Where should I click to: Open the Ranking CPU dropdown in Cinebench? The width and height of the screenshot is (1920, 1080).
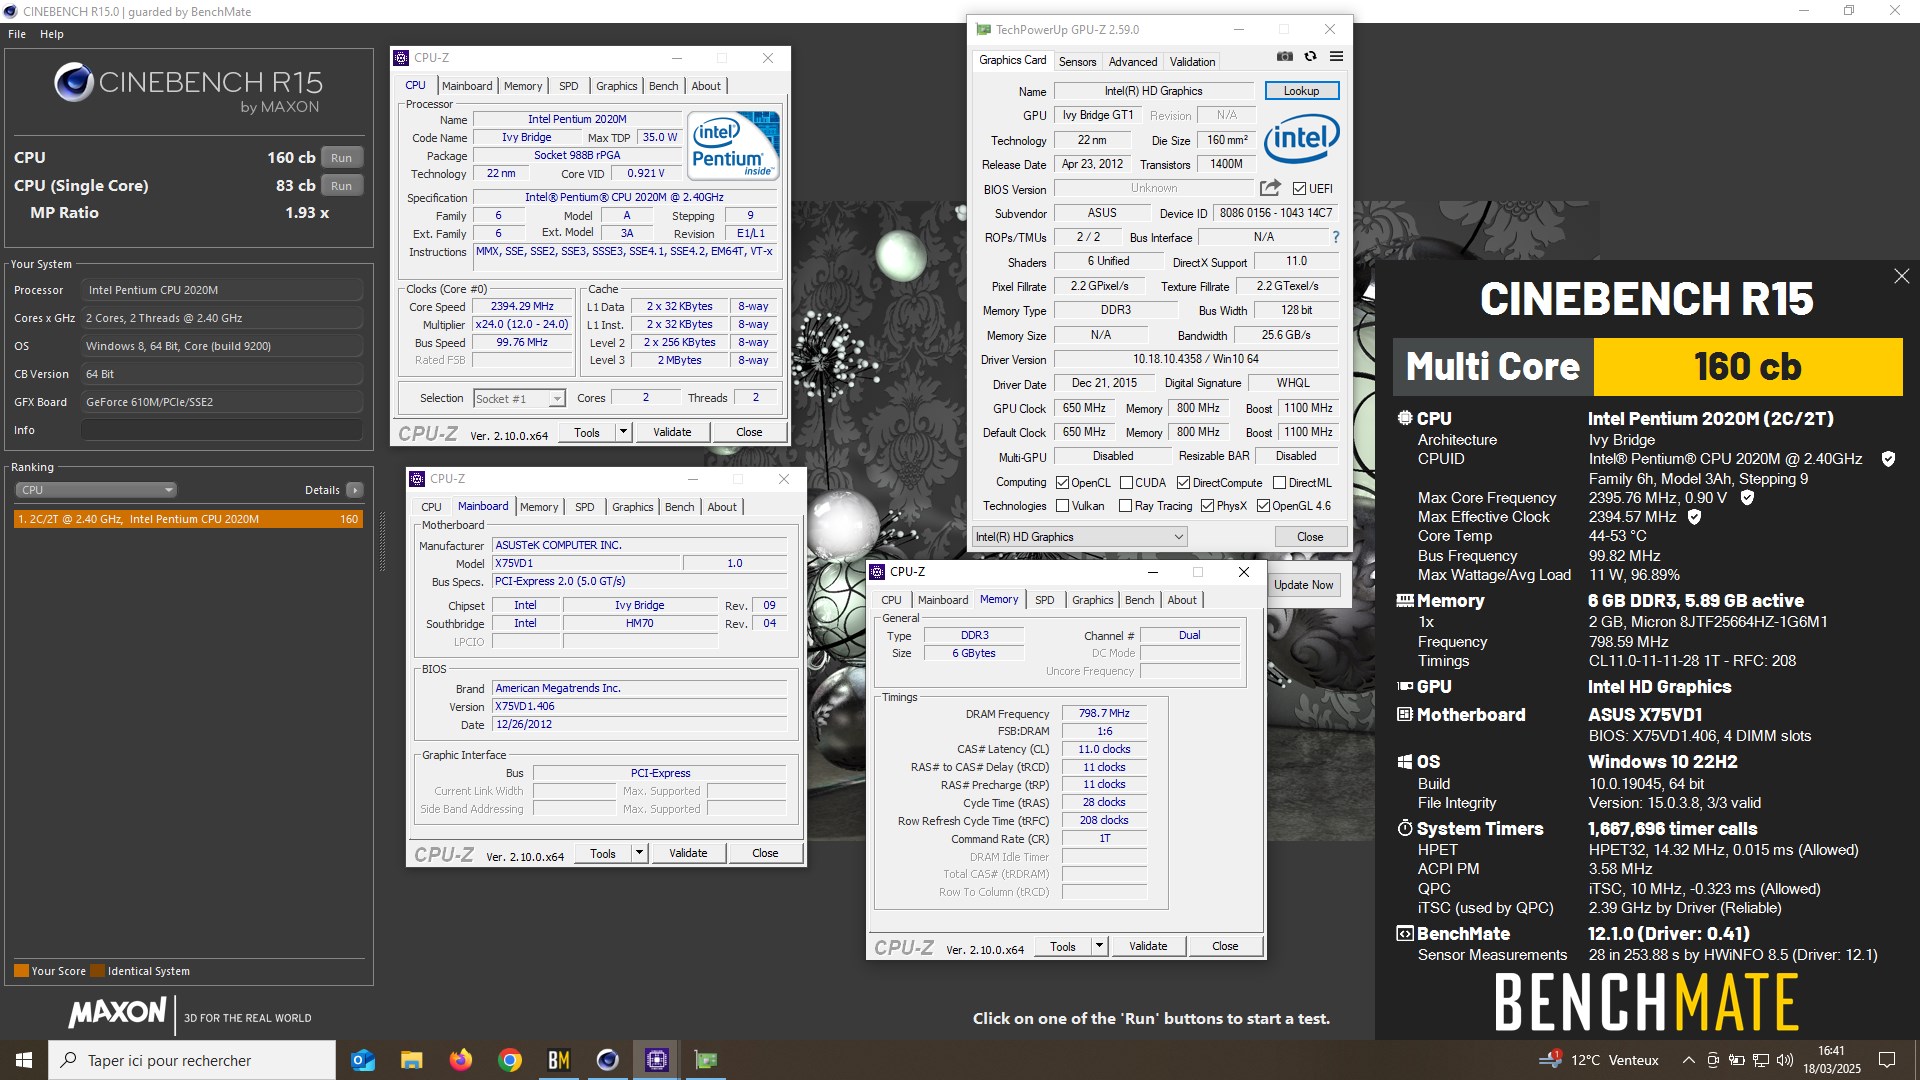click(x=96, y=490)
